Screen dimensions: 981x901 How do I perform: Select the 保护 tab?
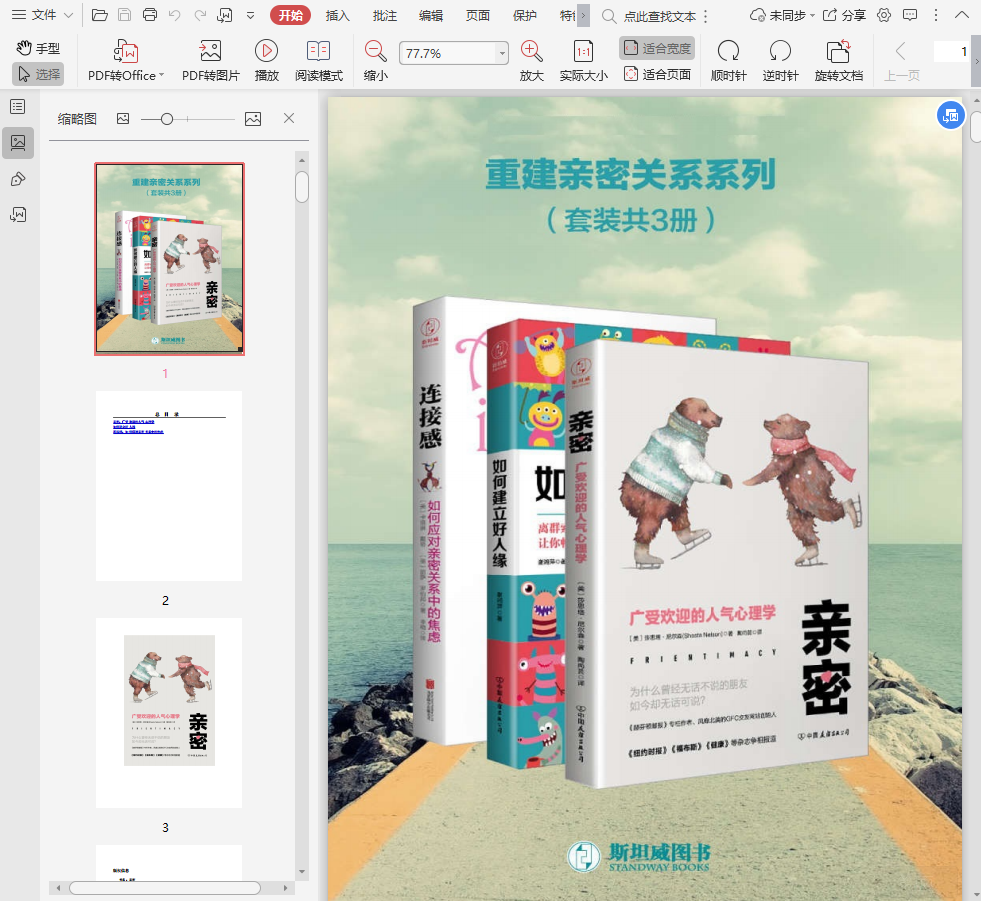[524, 16]
